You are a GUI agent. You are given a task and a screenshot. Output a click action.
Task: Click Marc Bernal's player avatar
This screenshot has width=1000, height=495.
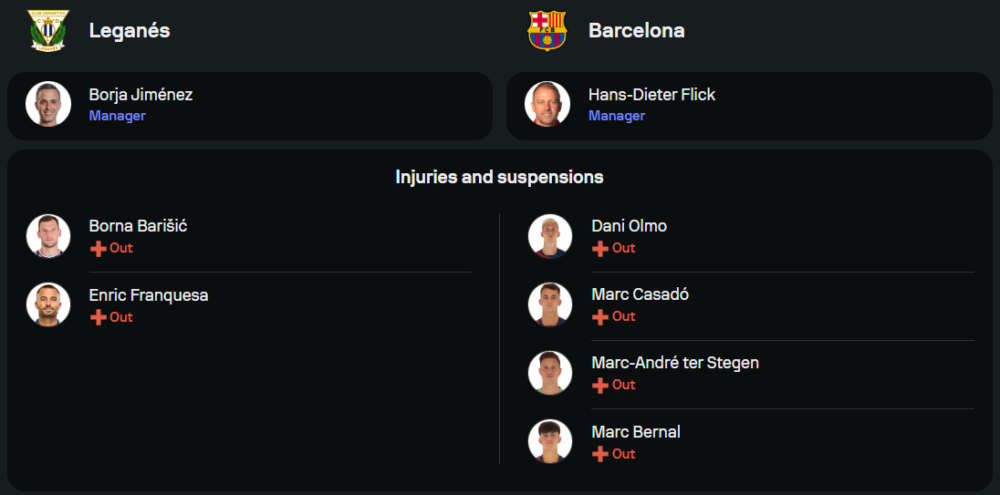coord(550,441)
